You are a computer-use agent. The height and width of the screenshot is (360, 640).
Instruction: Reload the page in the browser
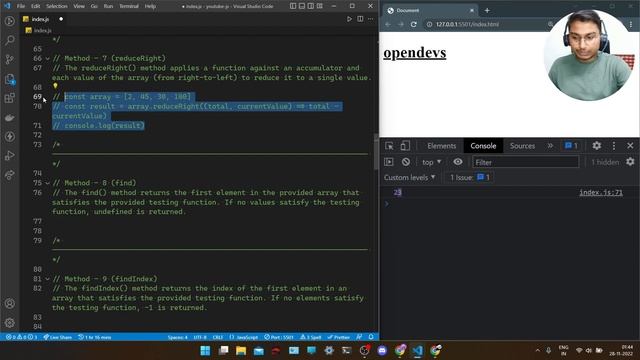[x=413, y=24]
